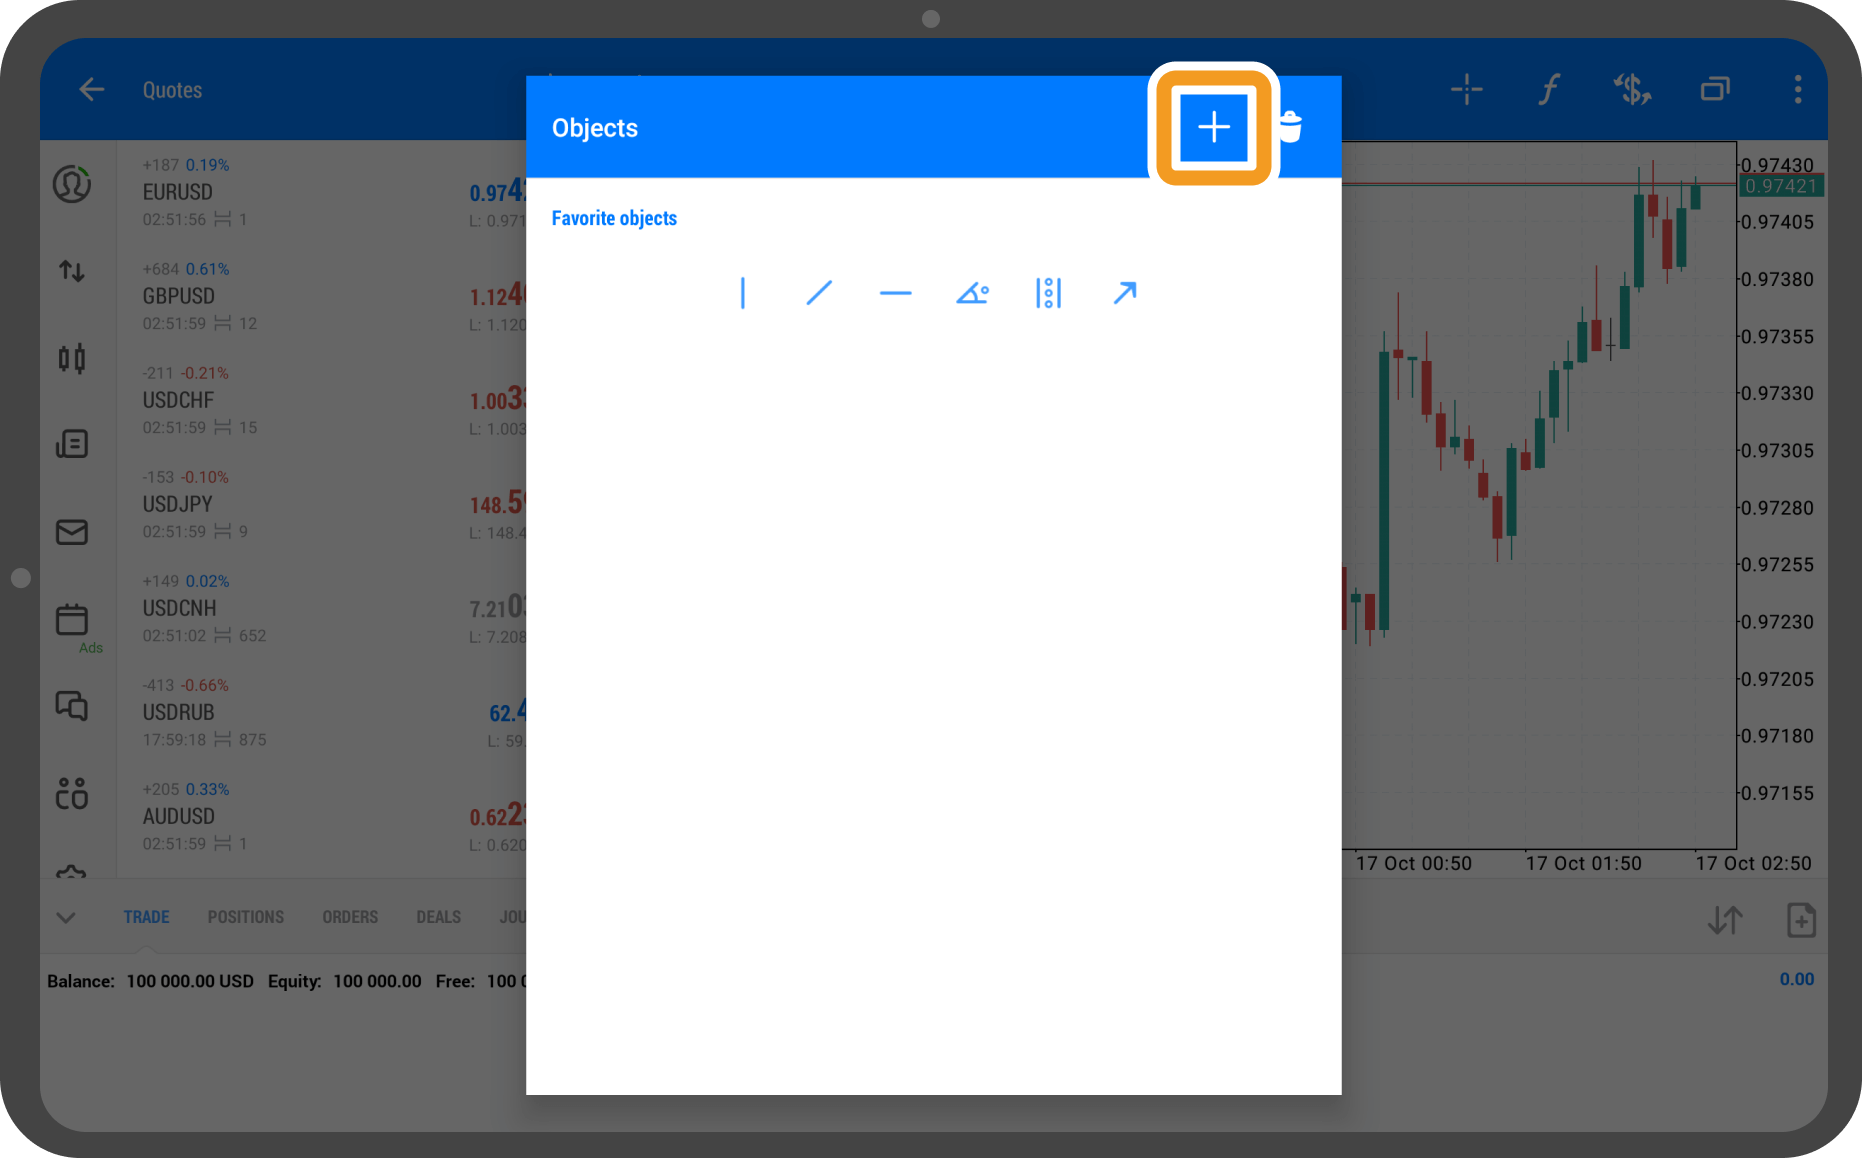Switch to the Orders tab
Image resolution: width=1862 pixels, height=1158 pixels.
click(350, 917)
